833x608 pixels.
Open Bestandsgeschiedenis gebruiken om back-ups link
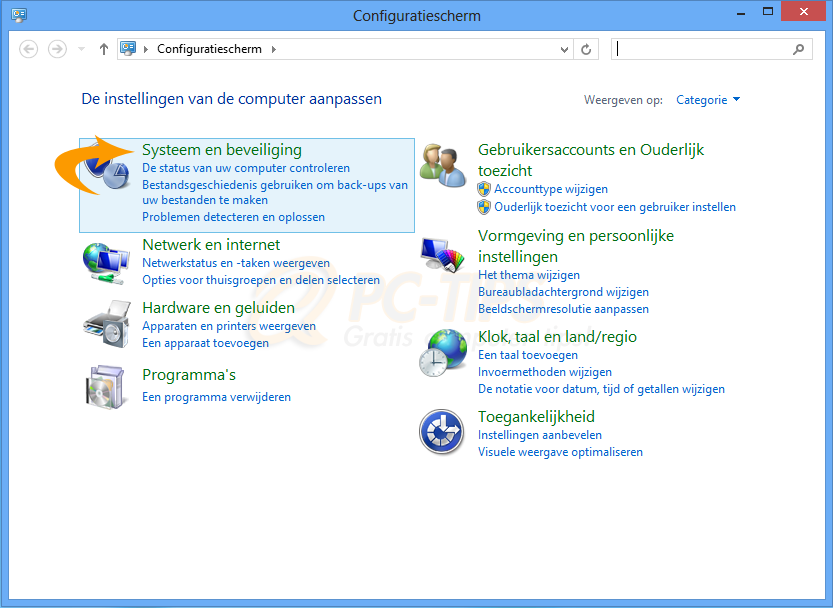pos(275,192)
